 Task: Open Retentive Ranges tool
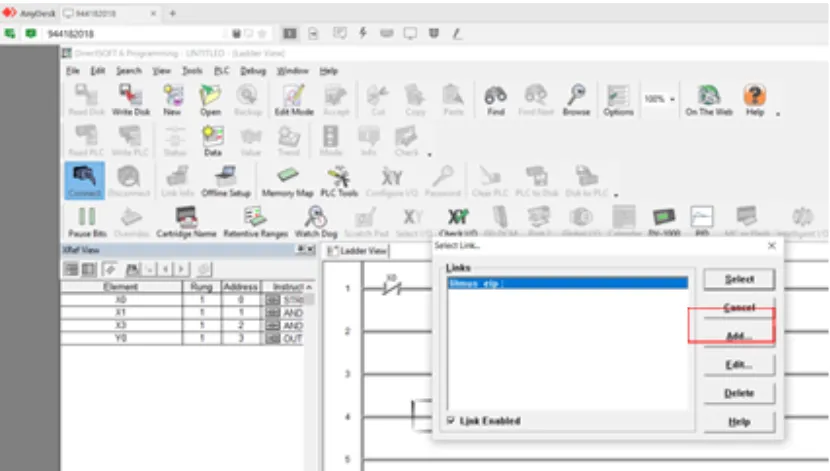pos(256,221)
